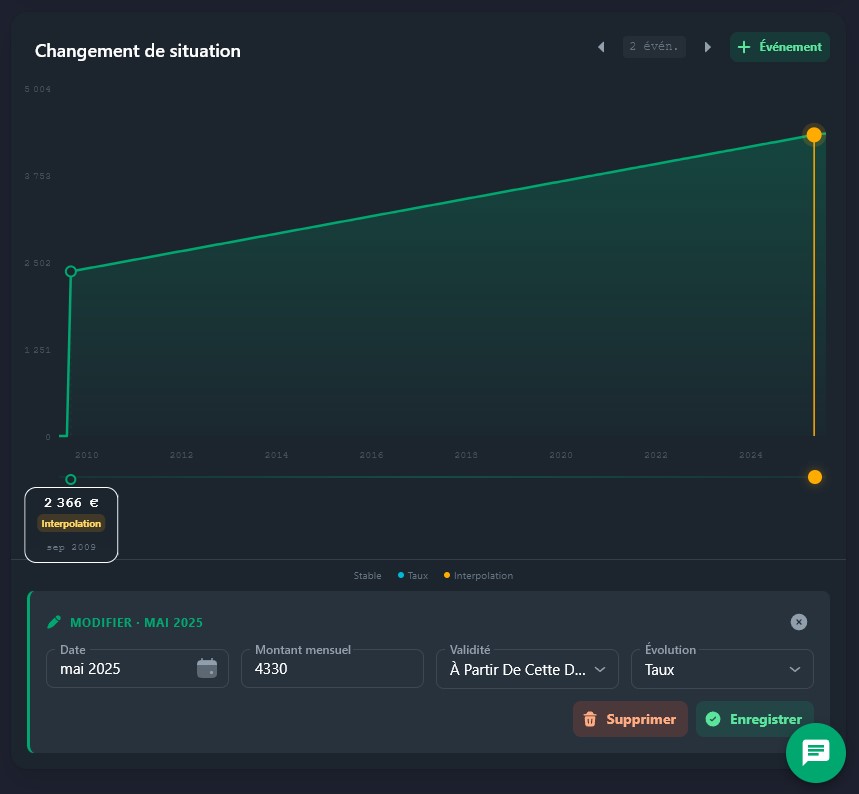Image resolution: width=859 pixels, height=794 pixels.
Task: Click the calendar icon in Date field
Action: click(207, 669)
